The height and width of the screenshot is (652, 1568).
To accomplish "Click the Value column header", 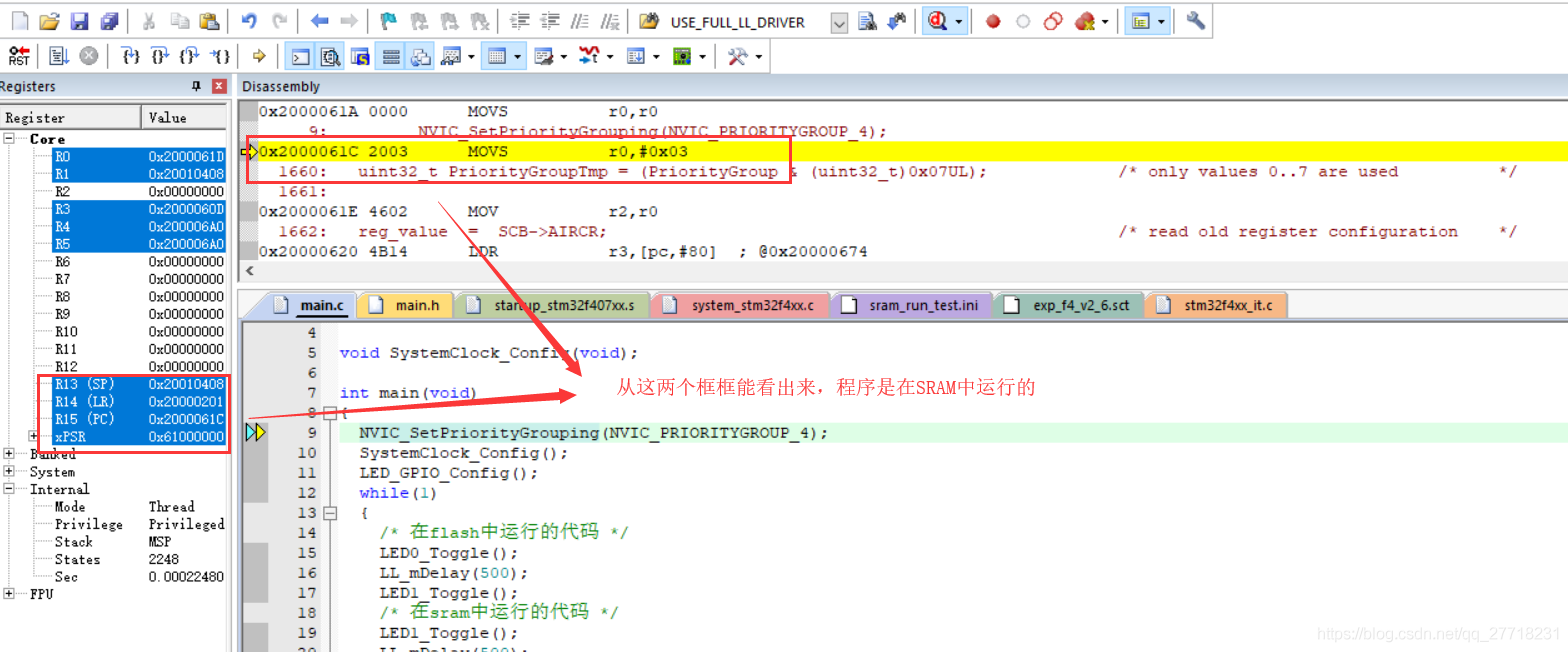I will coord(186,117).
